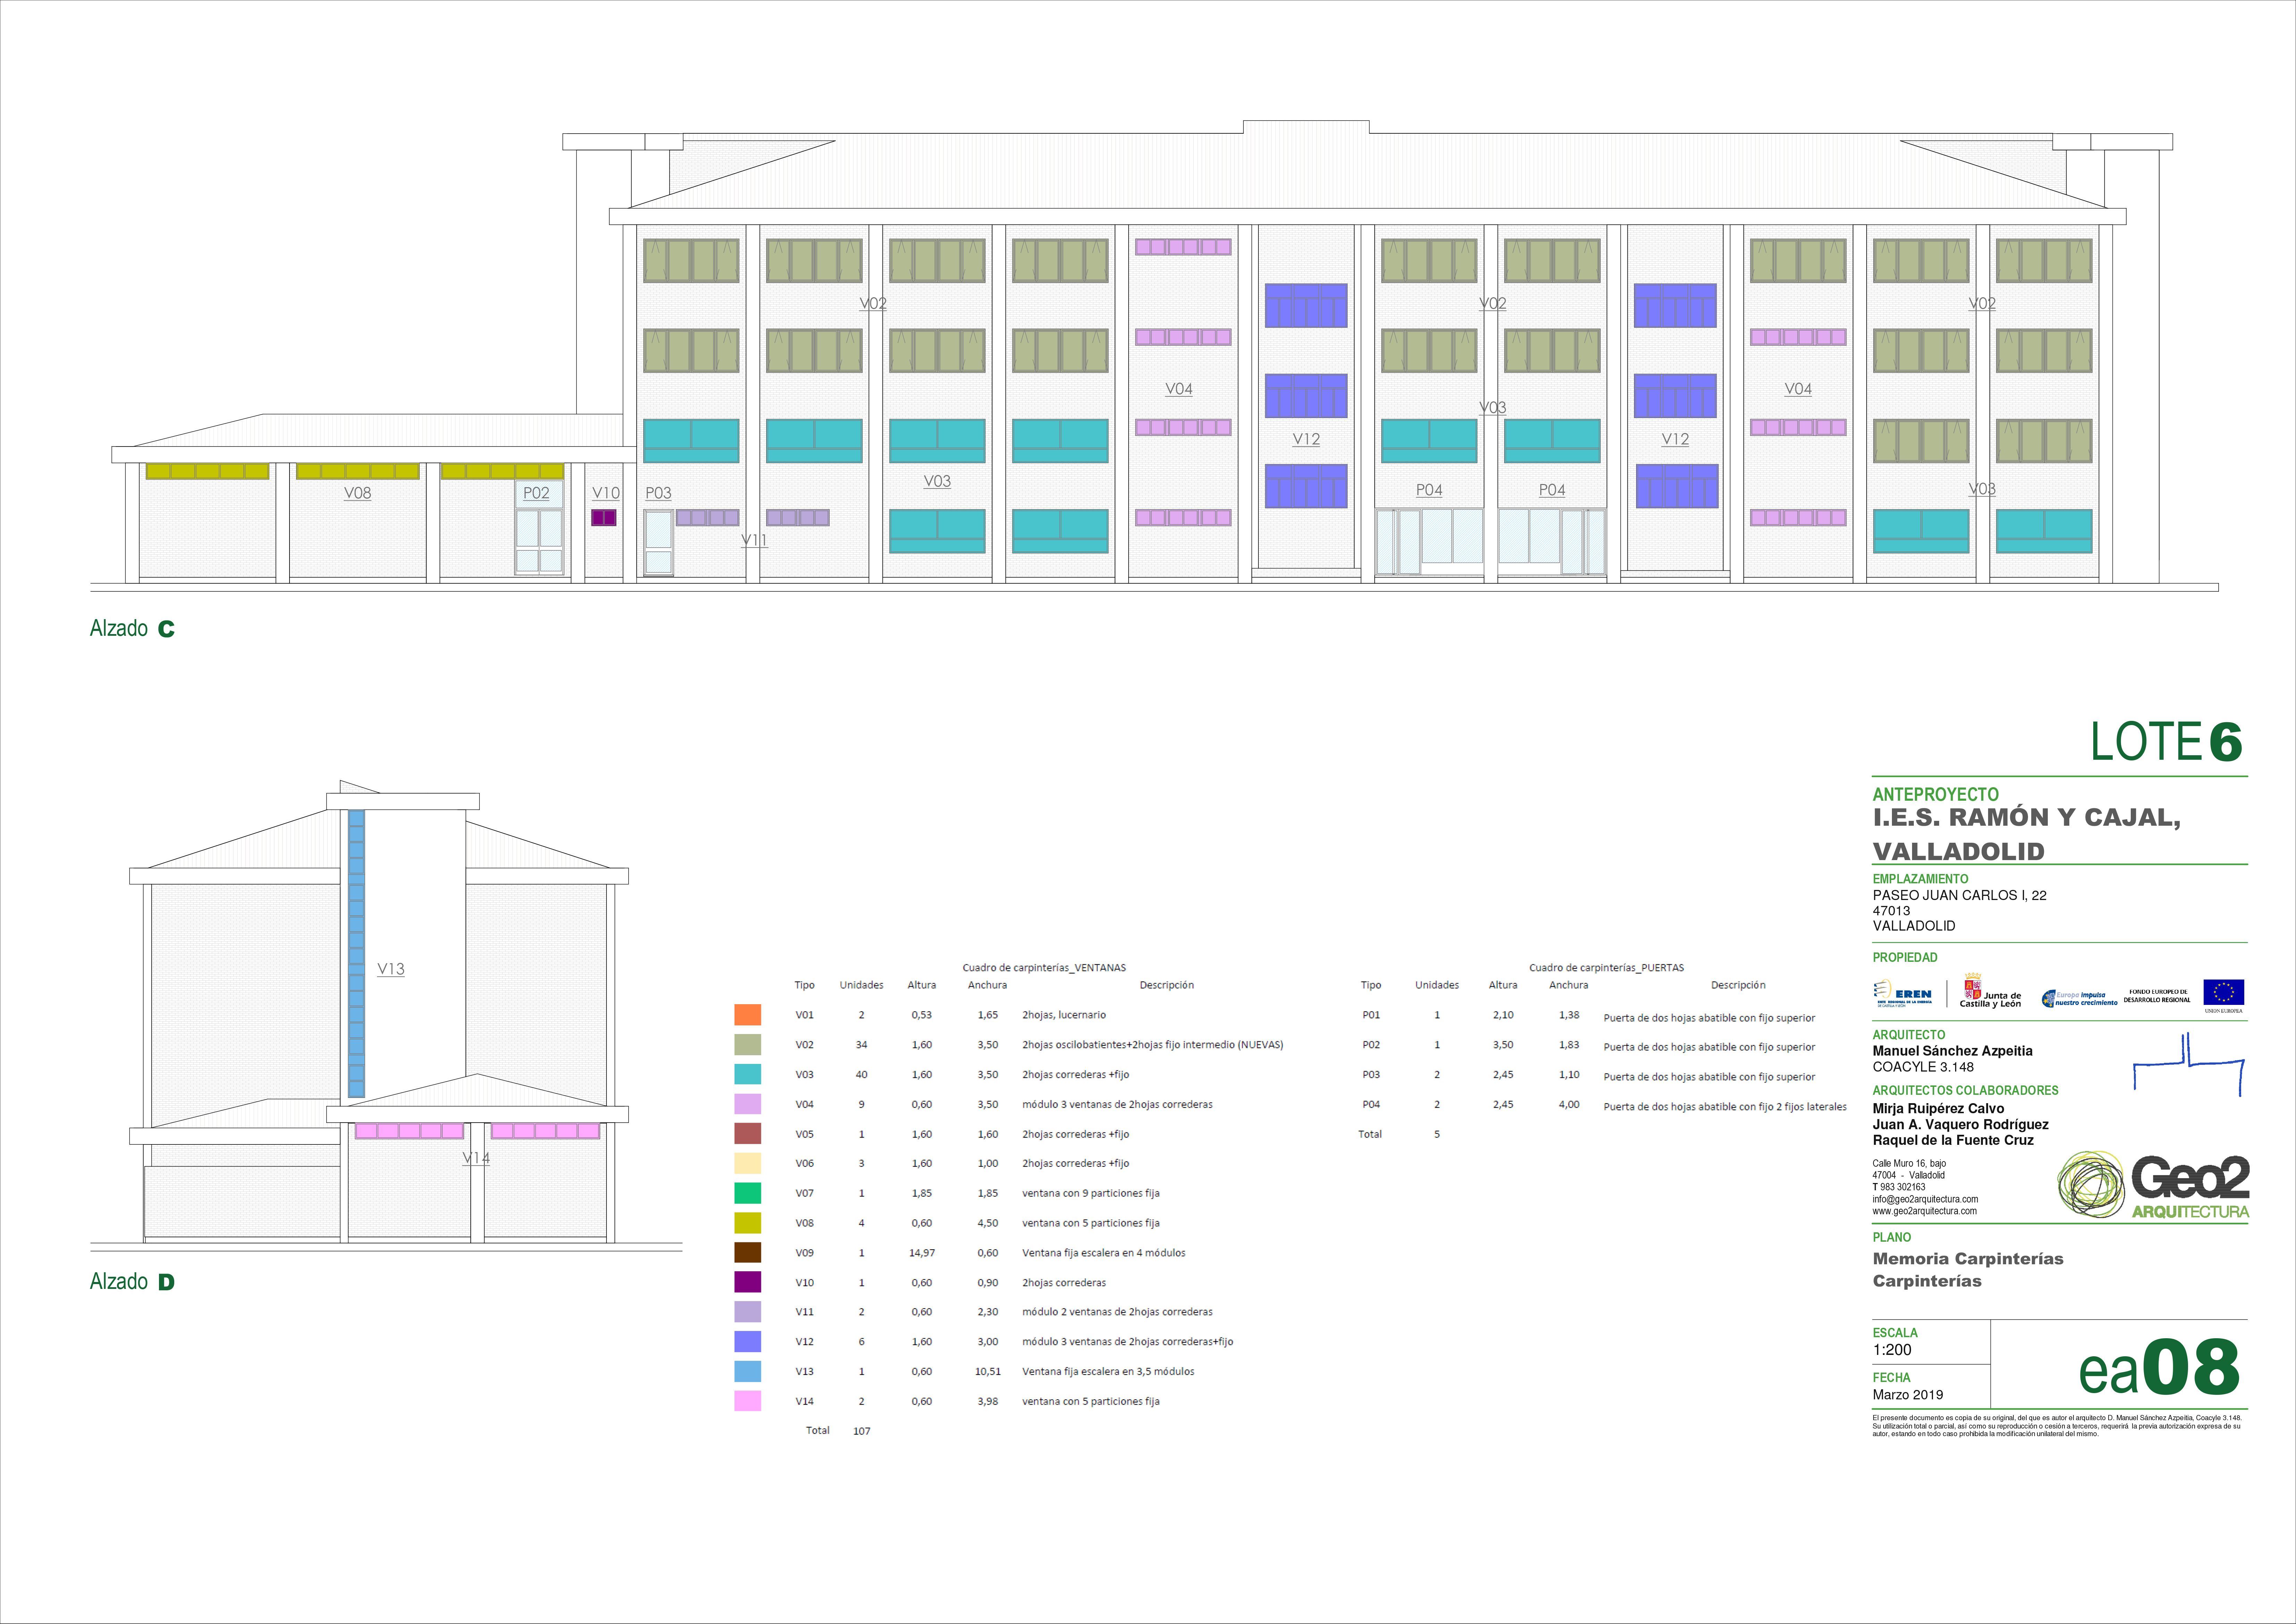Click 'Cuadro de carpinterías_VENTANAS' table title

pyautogui.click(x=1044, y=968)
